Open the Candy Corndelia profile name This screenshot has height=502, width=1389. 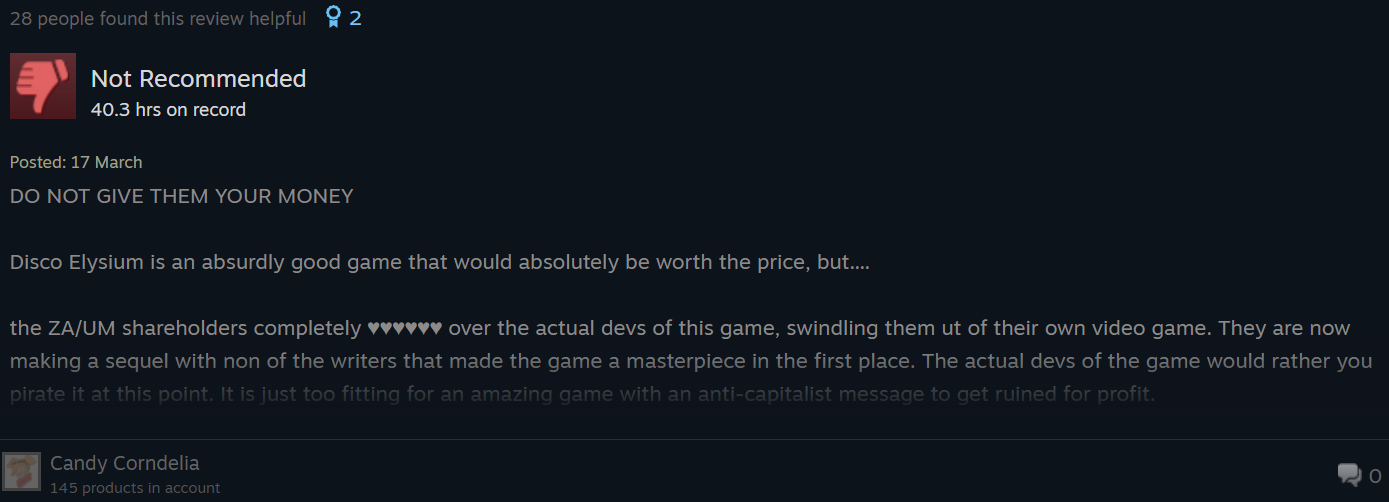[125, 463]
